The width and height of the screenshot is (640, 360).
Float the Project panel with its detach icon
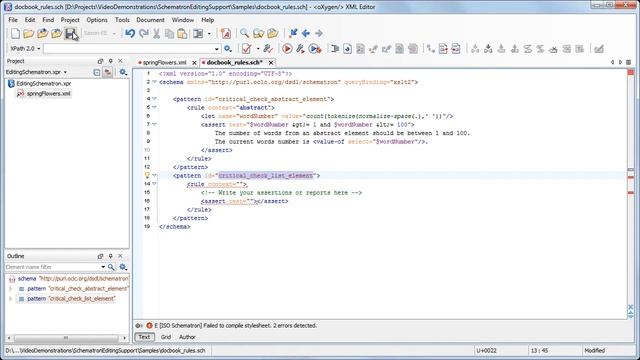point(100,61)
